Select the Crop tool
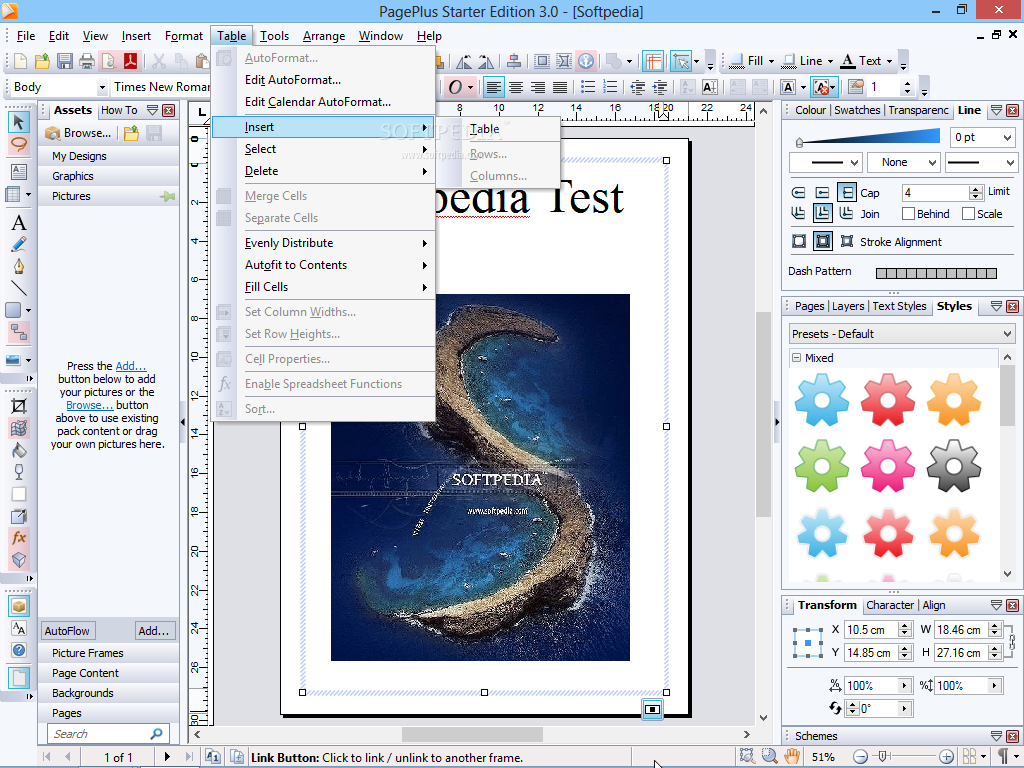Image resolution: width=1024 pixels, height=768 pixels. tap(18, 406)
